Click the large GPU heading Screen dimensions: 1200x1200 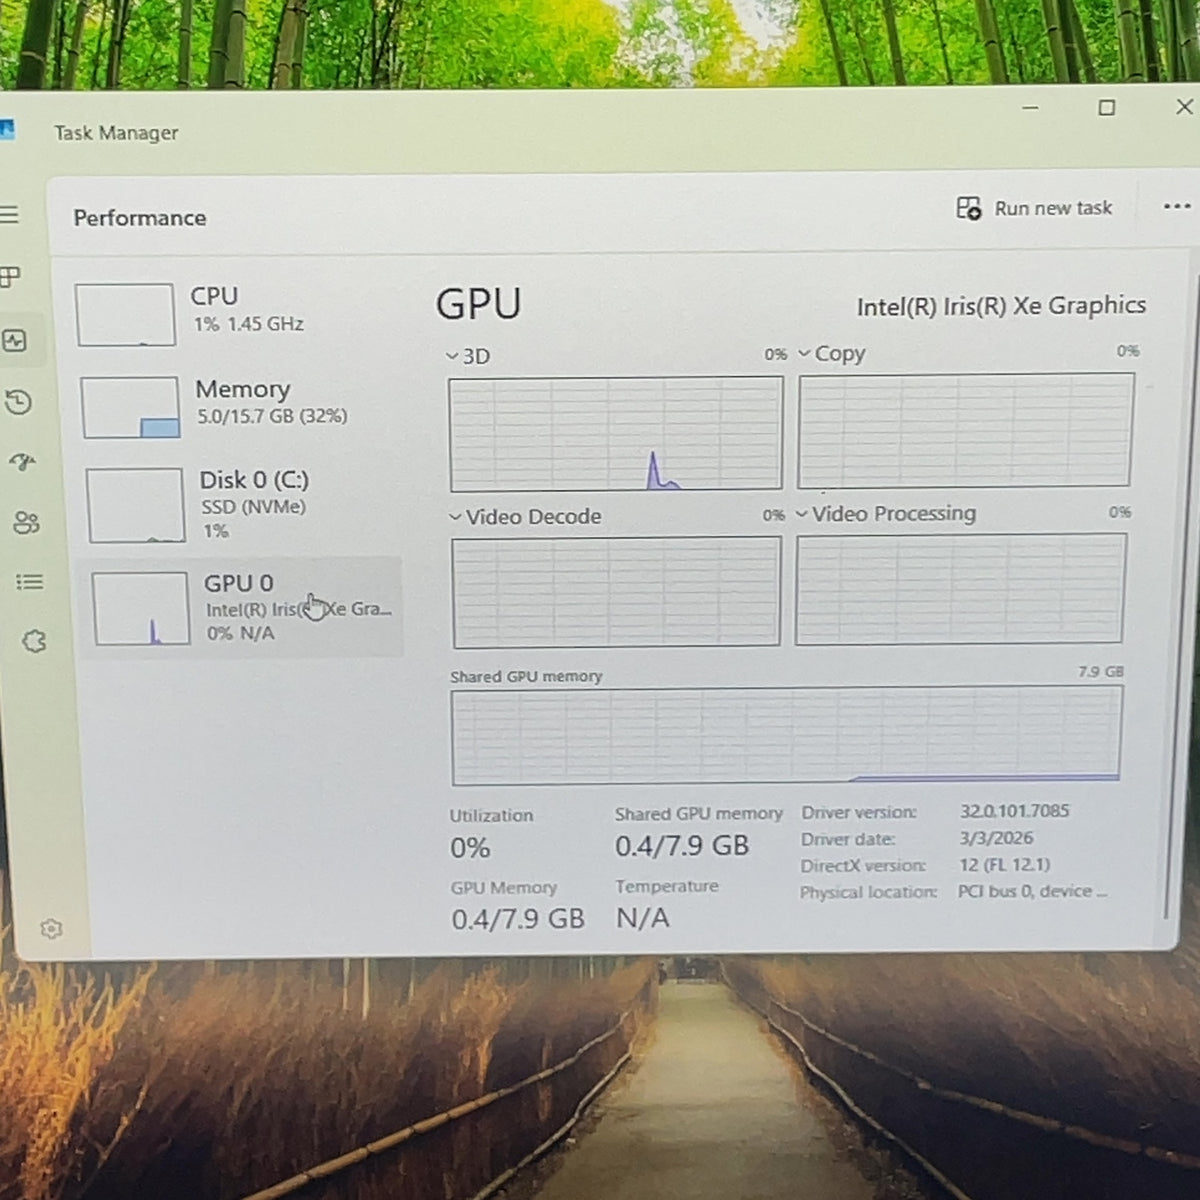pyautogui.click(x=479, y=304)
